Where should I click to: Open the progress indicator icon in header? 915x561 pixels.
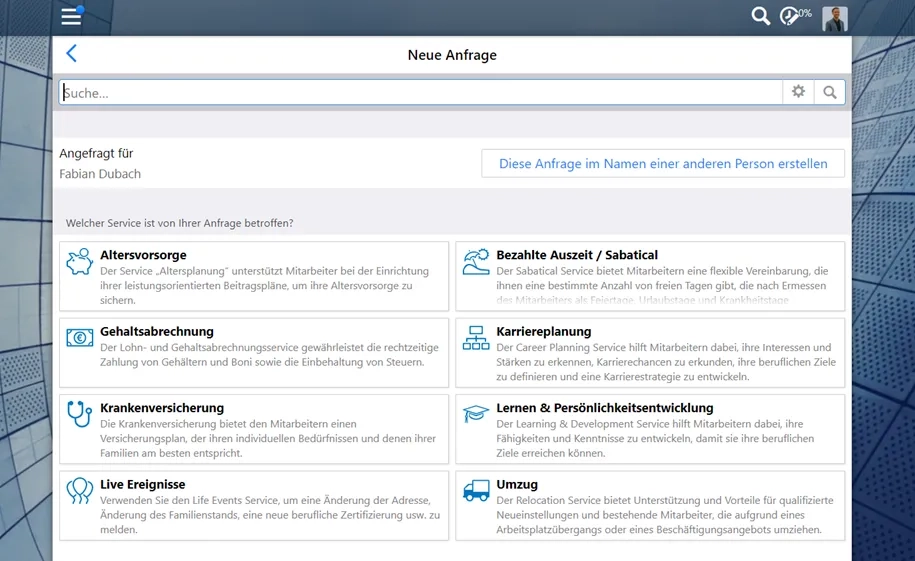point(793,16)
